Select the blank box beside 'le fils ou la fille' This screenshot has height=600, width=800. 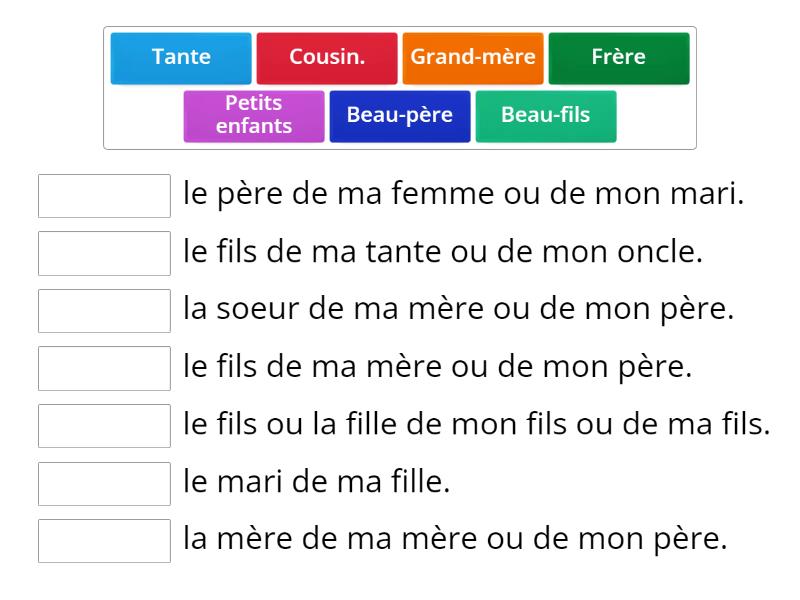104,425
